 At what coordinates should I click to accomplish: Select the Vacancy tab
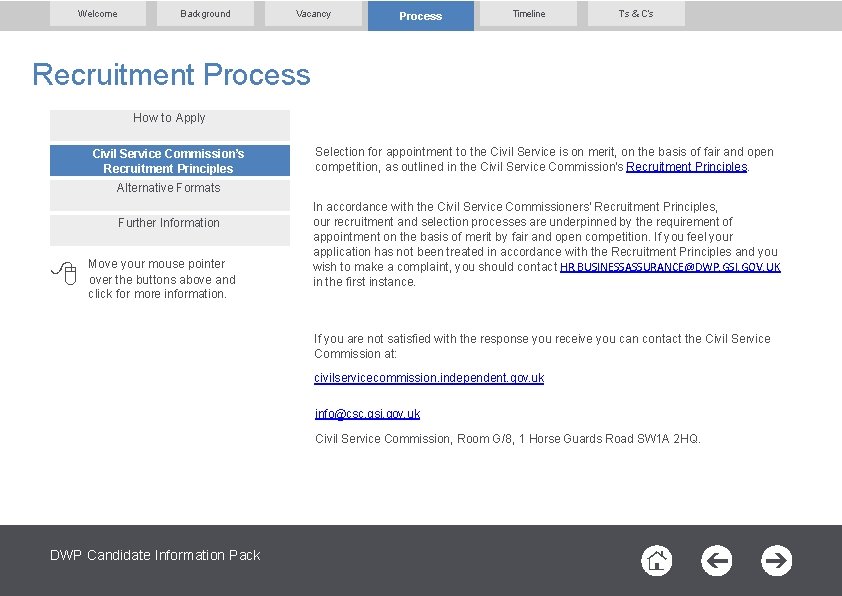click(x=313, y=14)
